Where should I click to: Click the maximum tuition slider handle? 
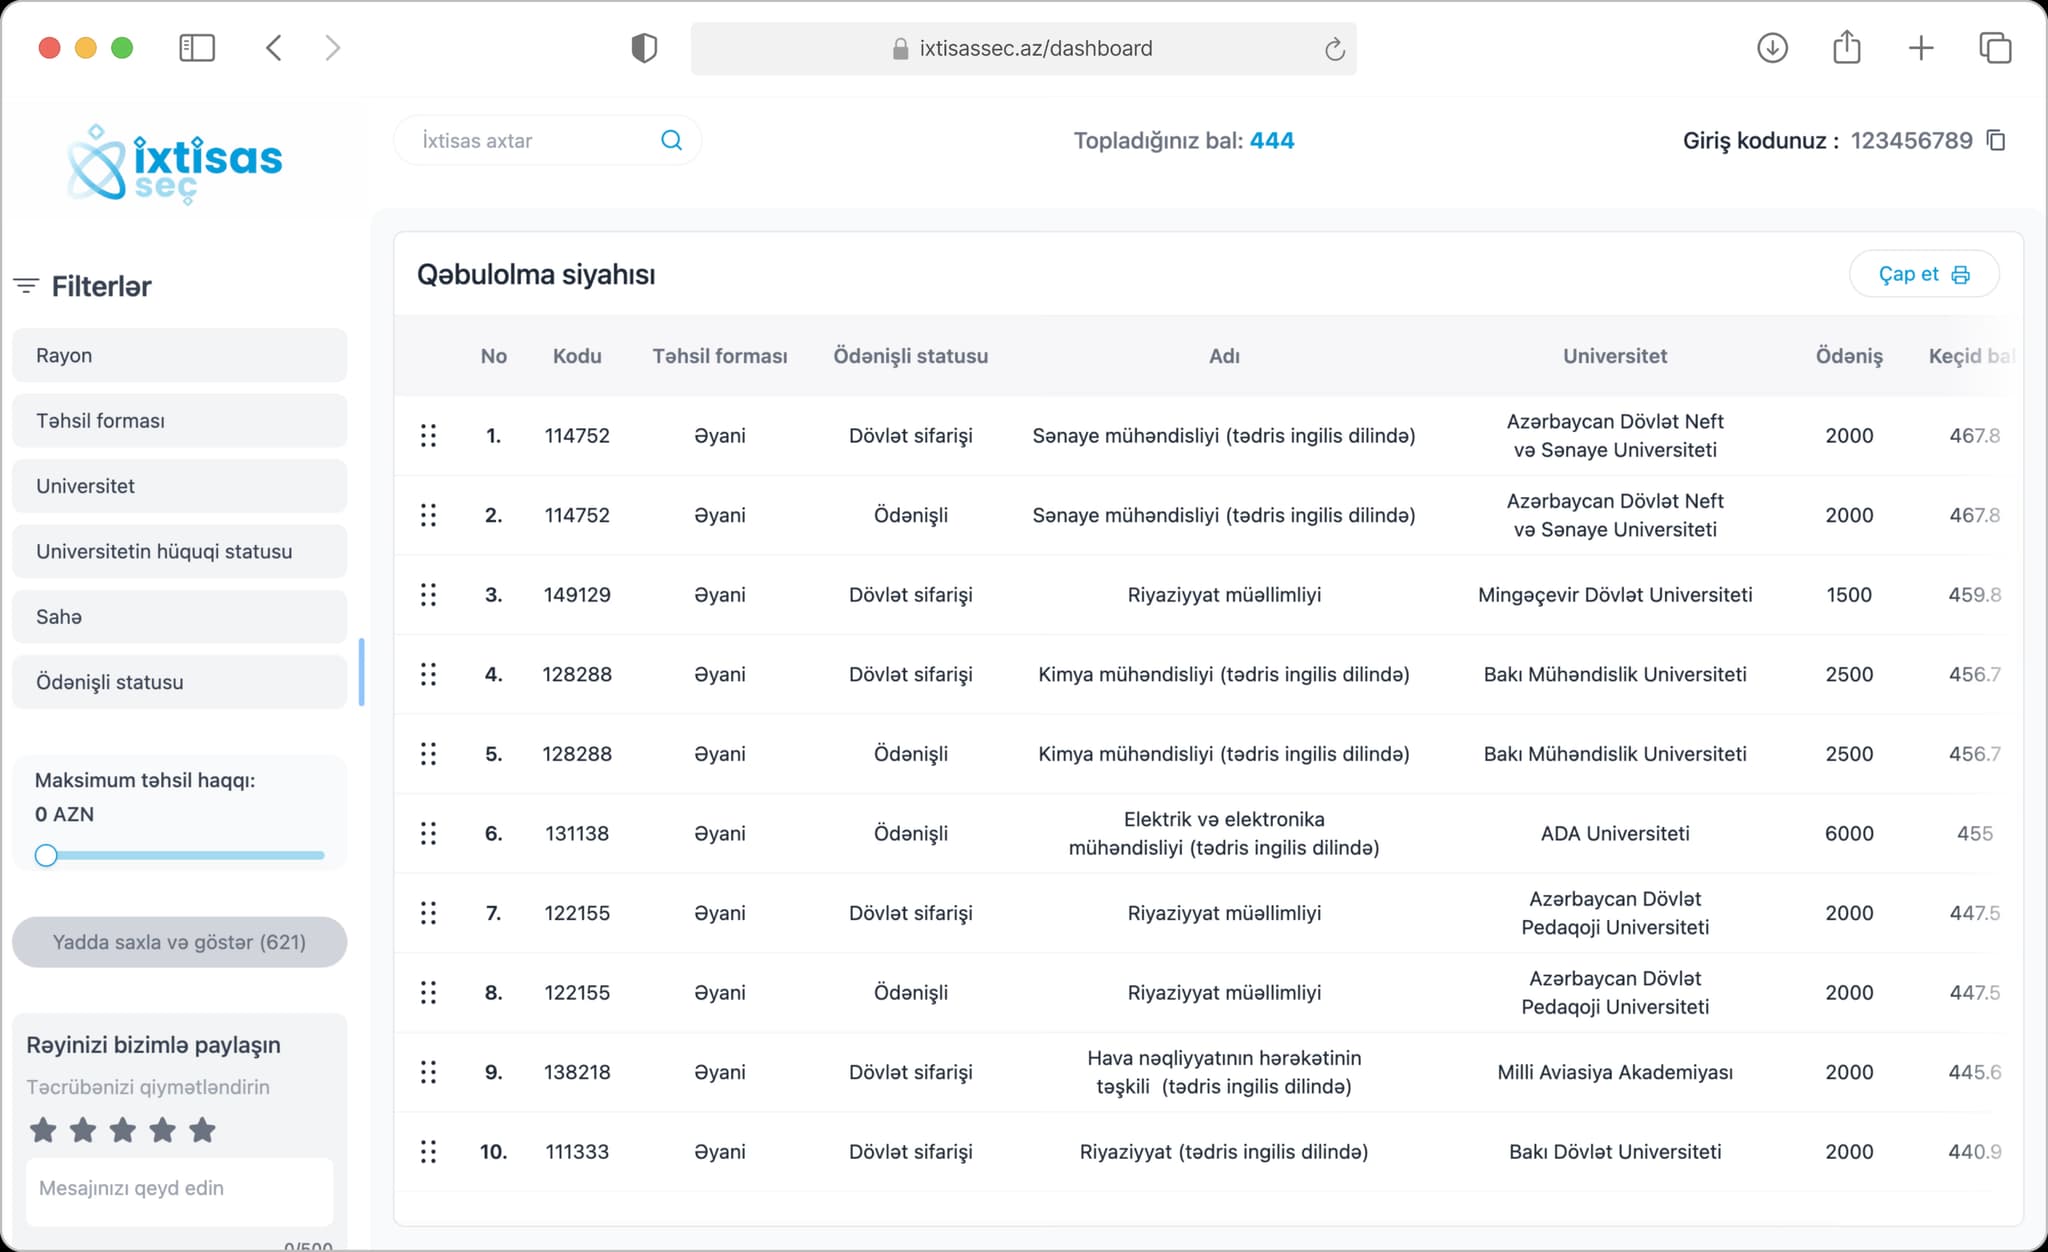pos(46,856)
